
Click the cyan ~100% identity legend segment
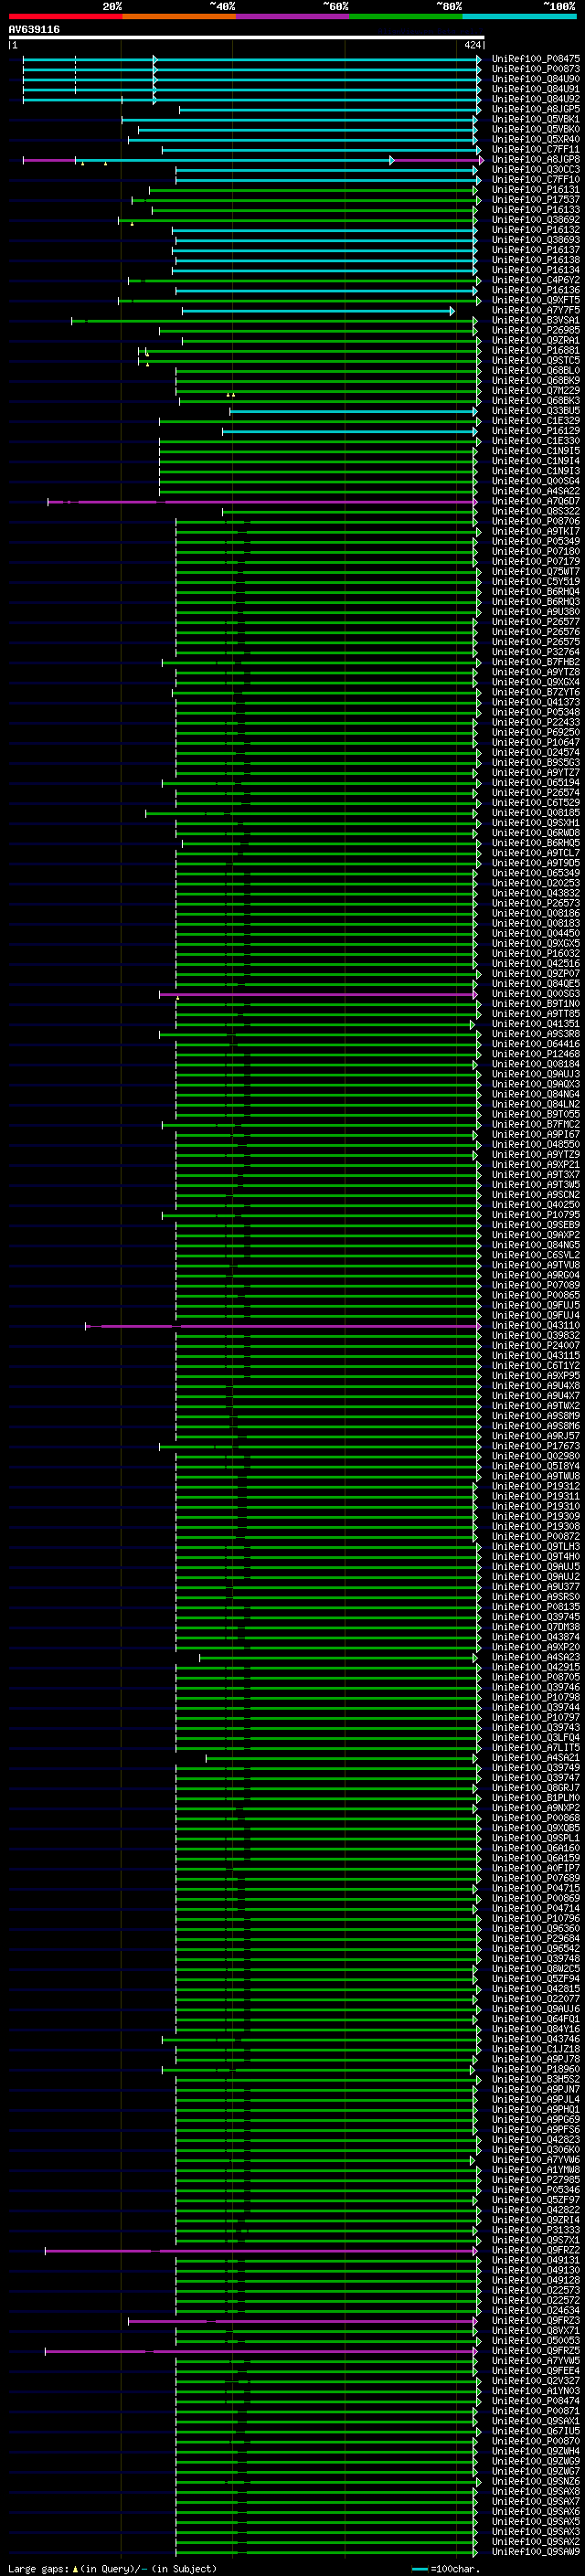520,16
